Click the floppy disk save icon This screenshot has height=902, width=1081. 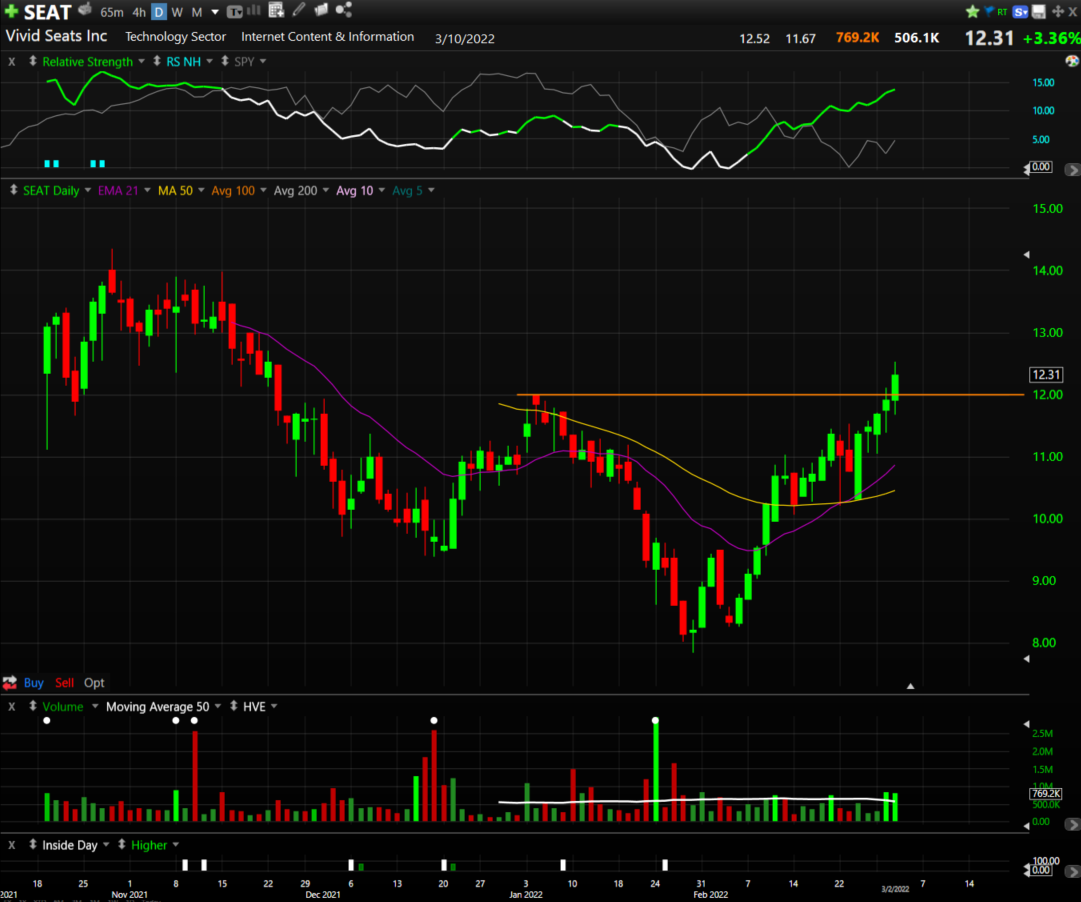(1039, 11)
